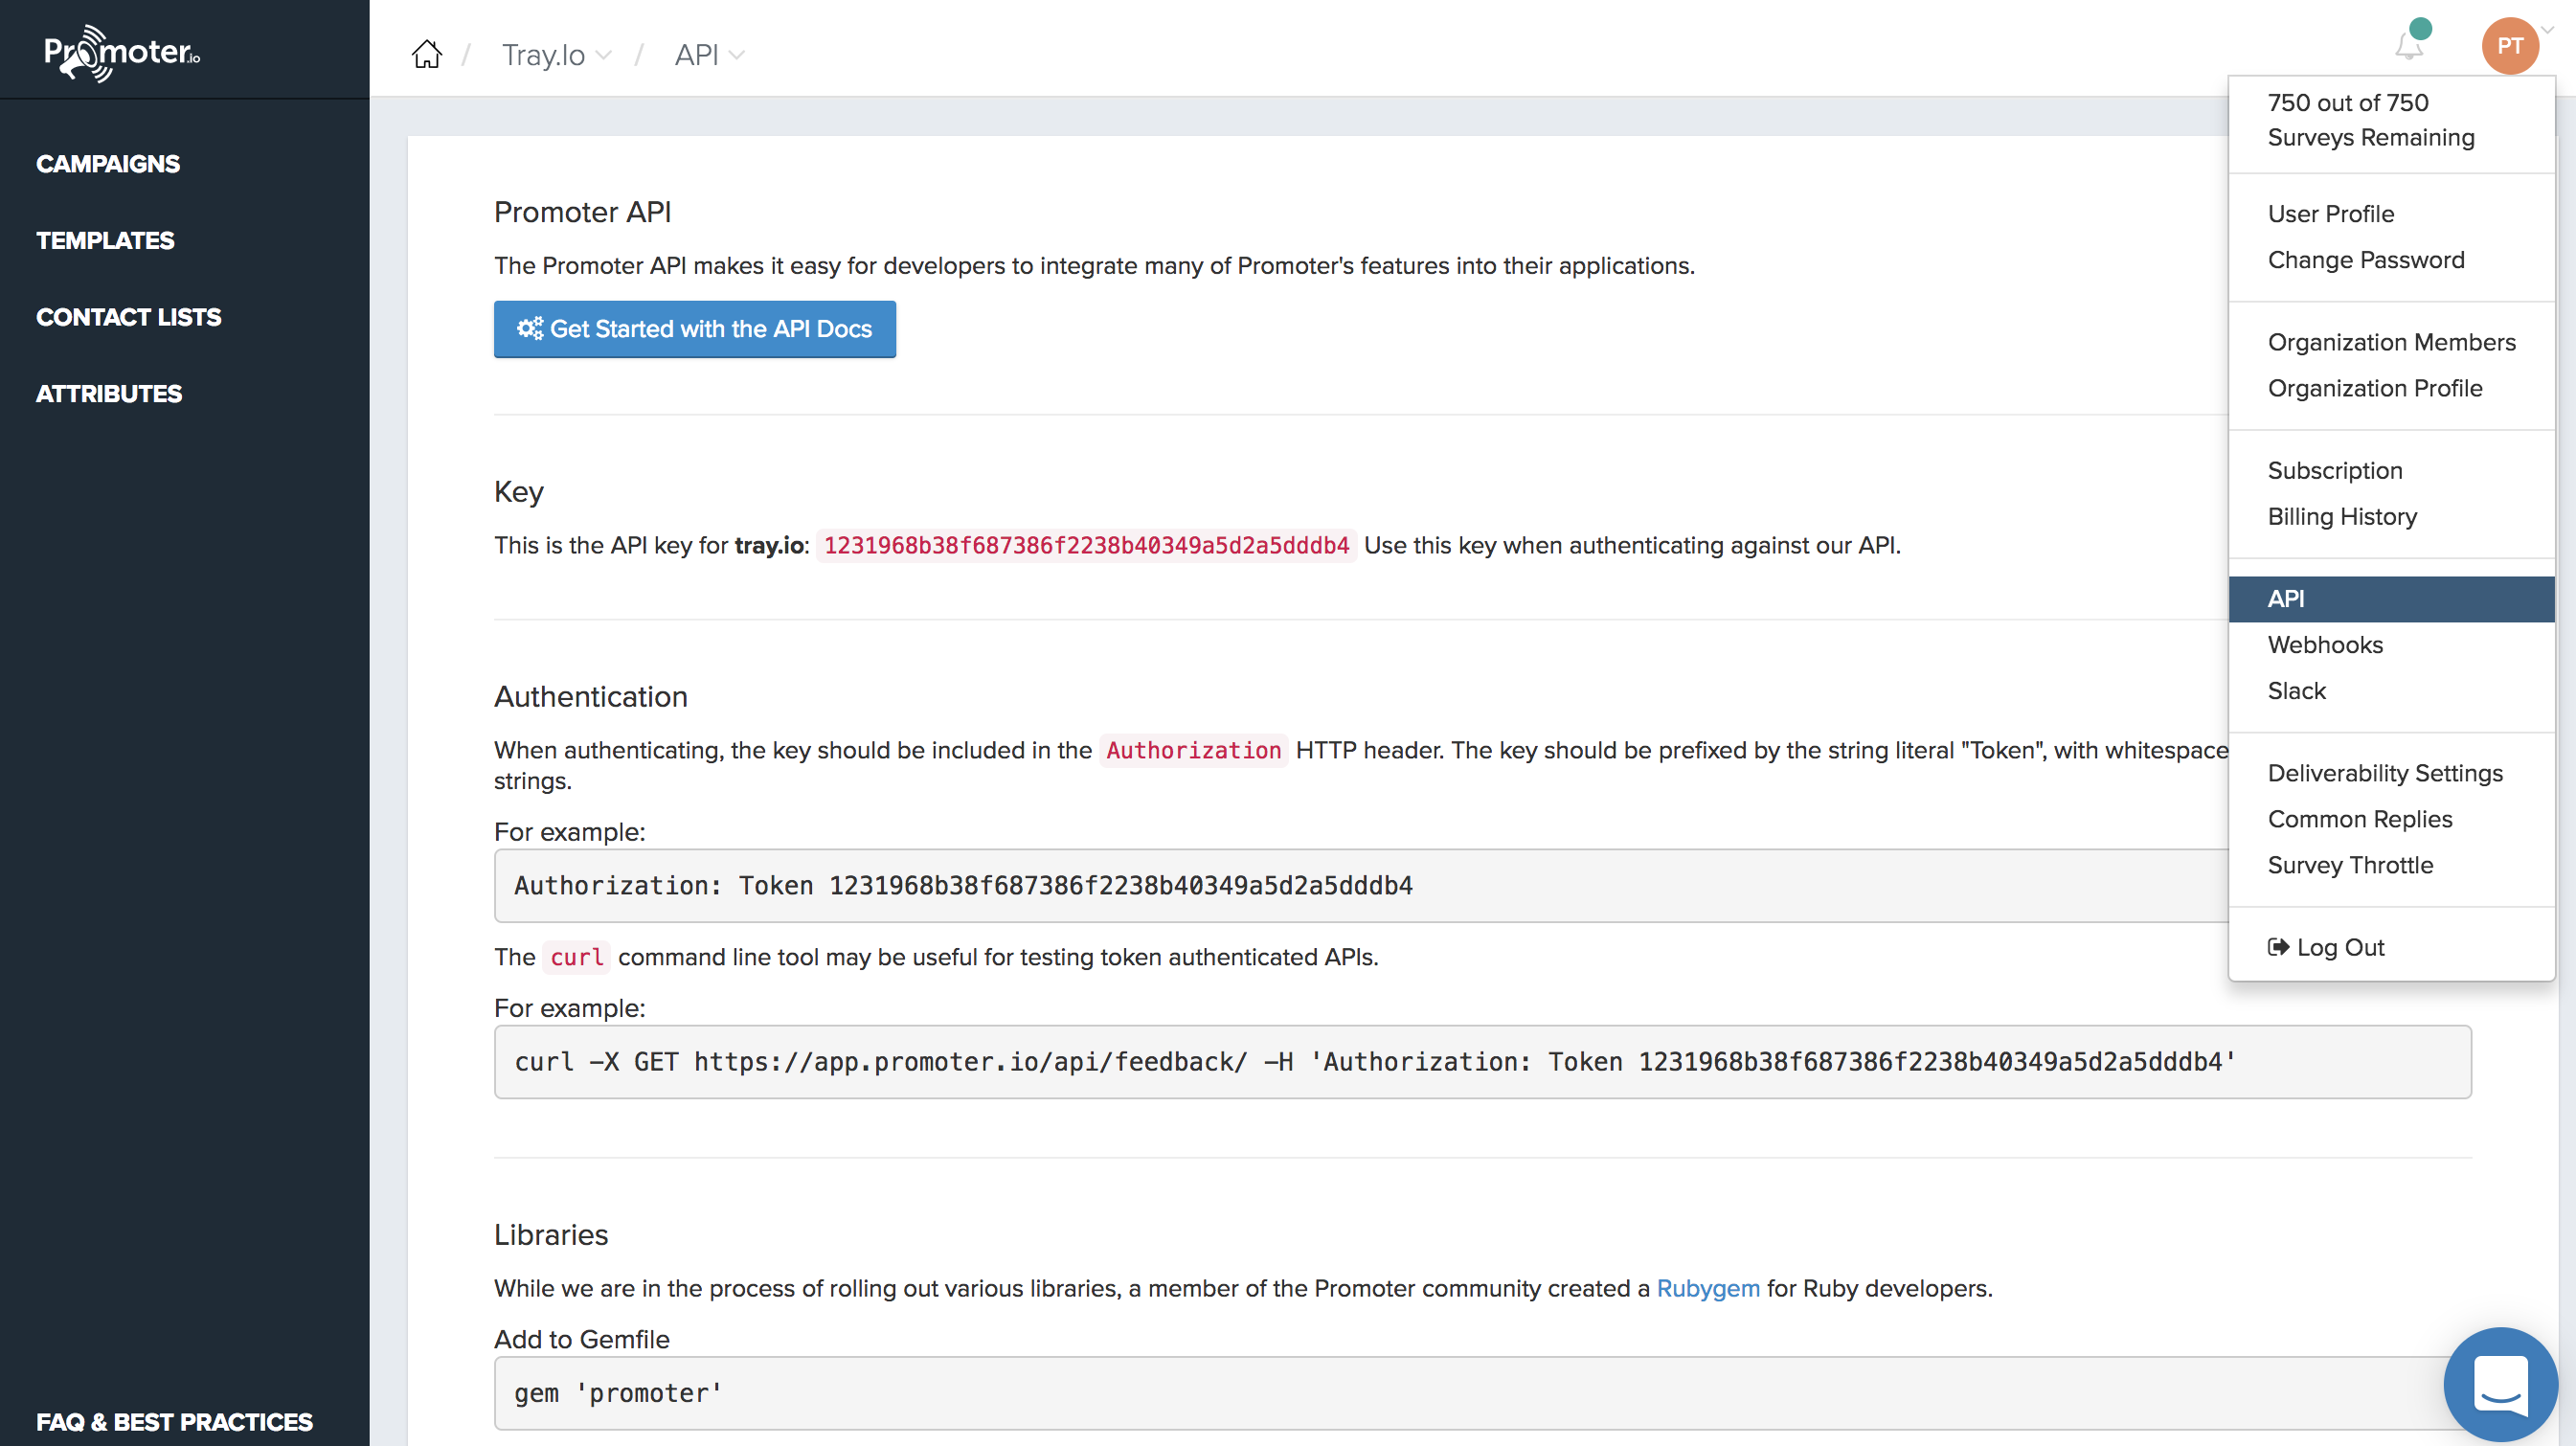Viewport: 2576px width, 1446px height.
Task: Click the 'Authentication' heading
Action: [590, 697]
